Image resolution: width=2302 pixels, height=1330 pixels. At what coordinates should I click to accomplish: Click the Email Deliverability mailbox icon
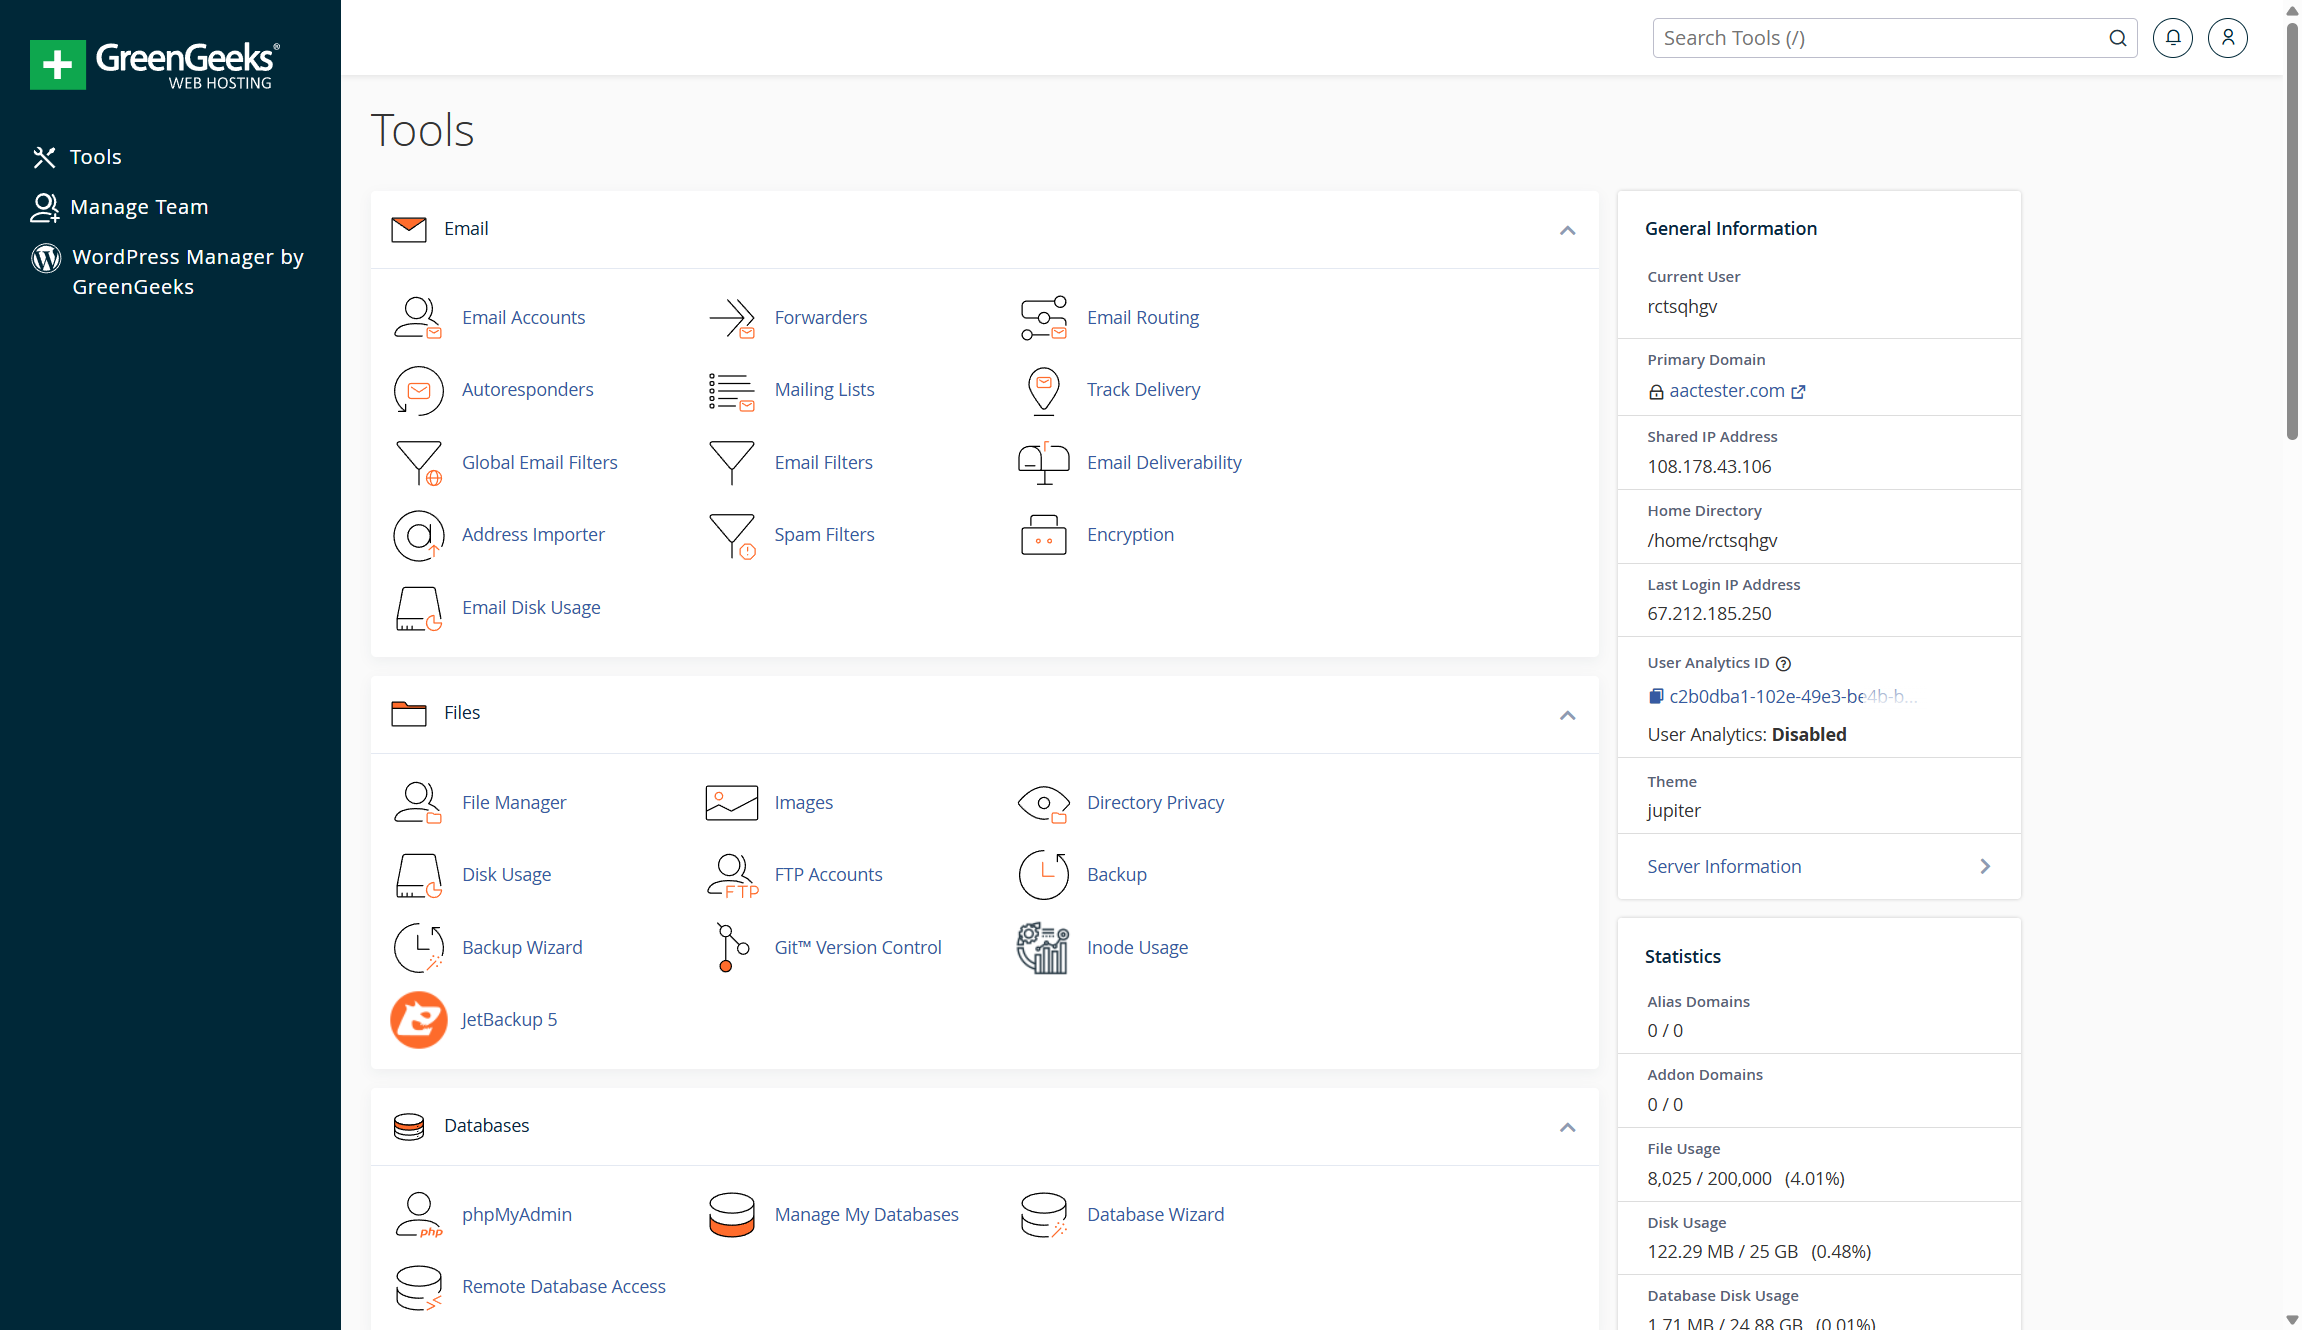point(1043,462)
